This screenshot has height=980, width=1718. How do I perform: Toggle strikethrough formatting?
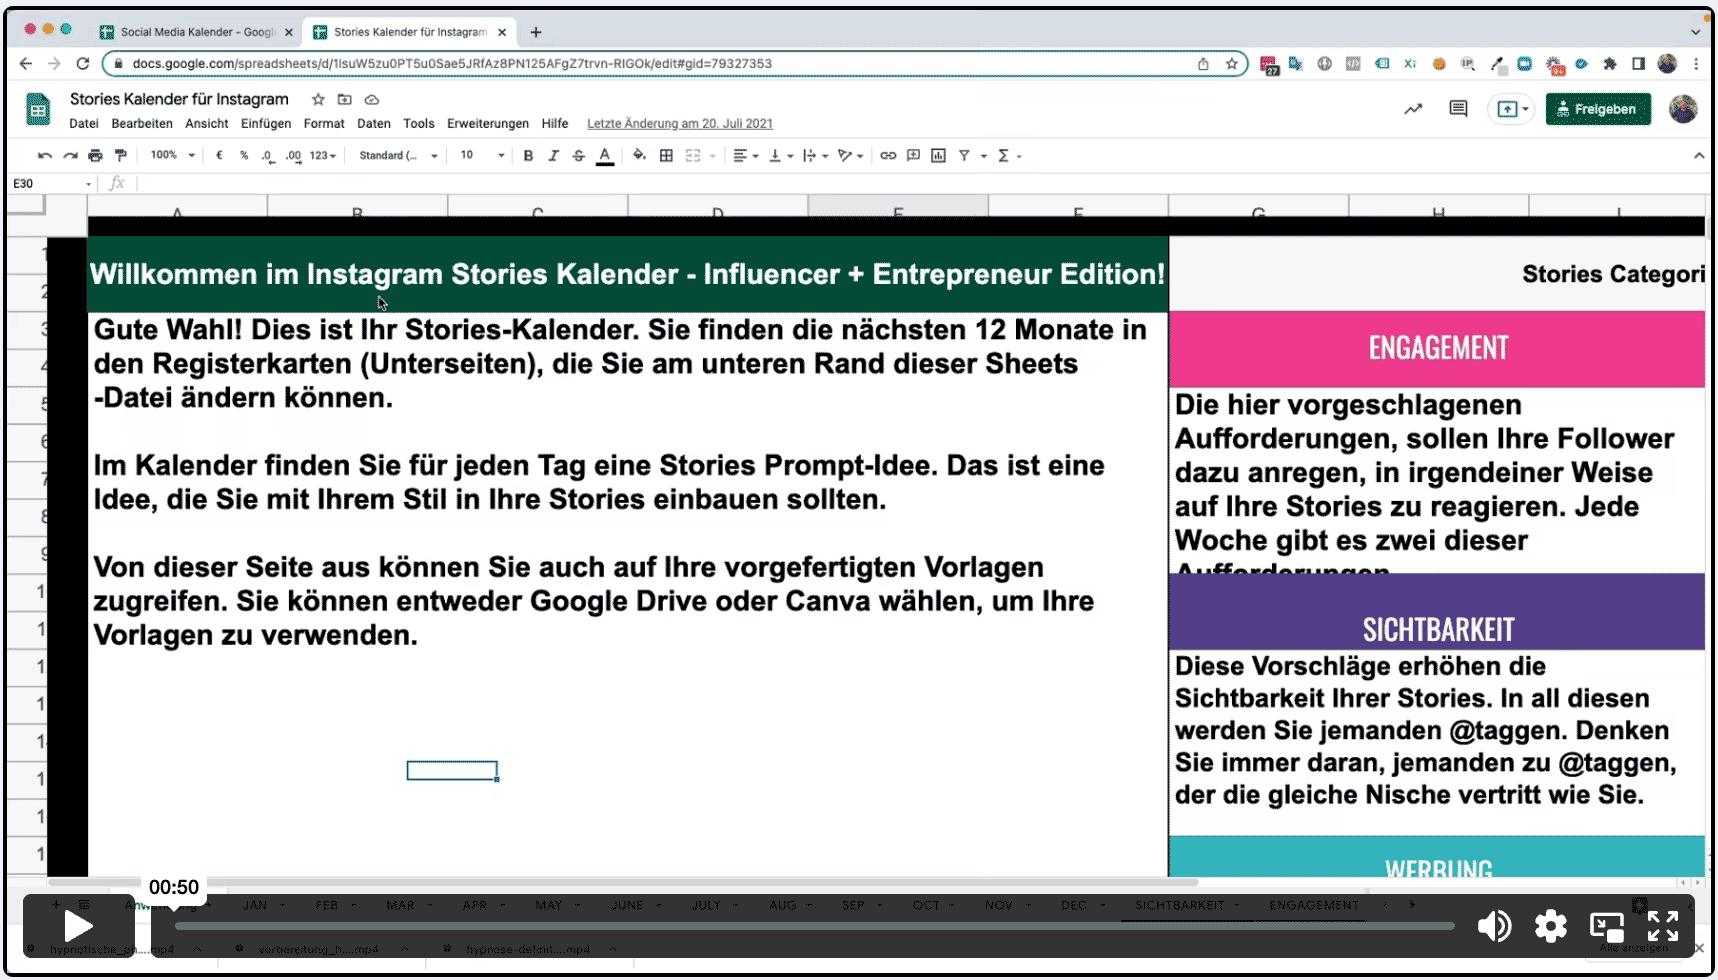(x=578, y=156)
